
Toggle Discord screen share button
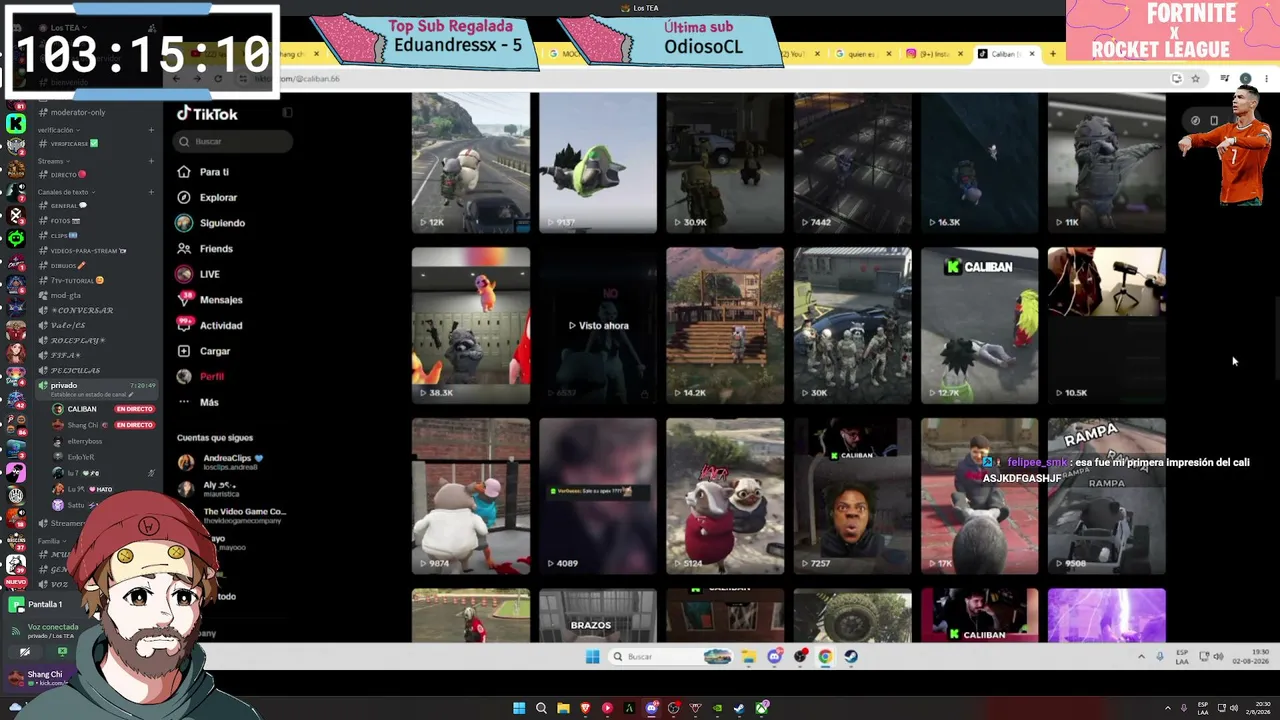(x=62, y=652)
